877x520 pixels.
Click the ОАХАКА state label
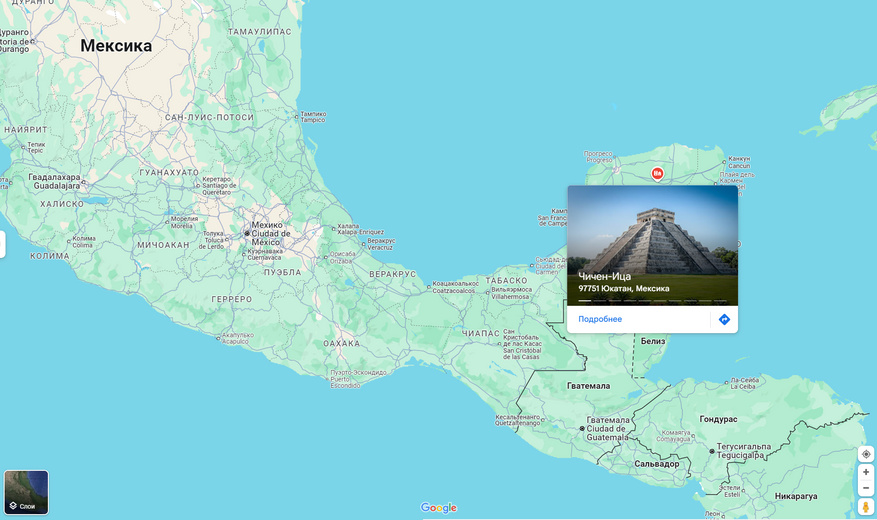pos(341,343)
